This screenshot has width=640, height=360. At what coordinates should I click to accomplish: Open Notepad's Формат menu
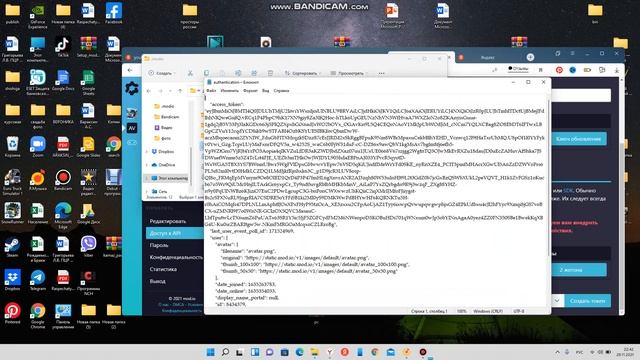point(250,91)
